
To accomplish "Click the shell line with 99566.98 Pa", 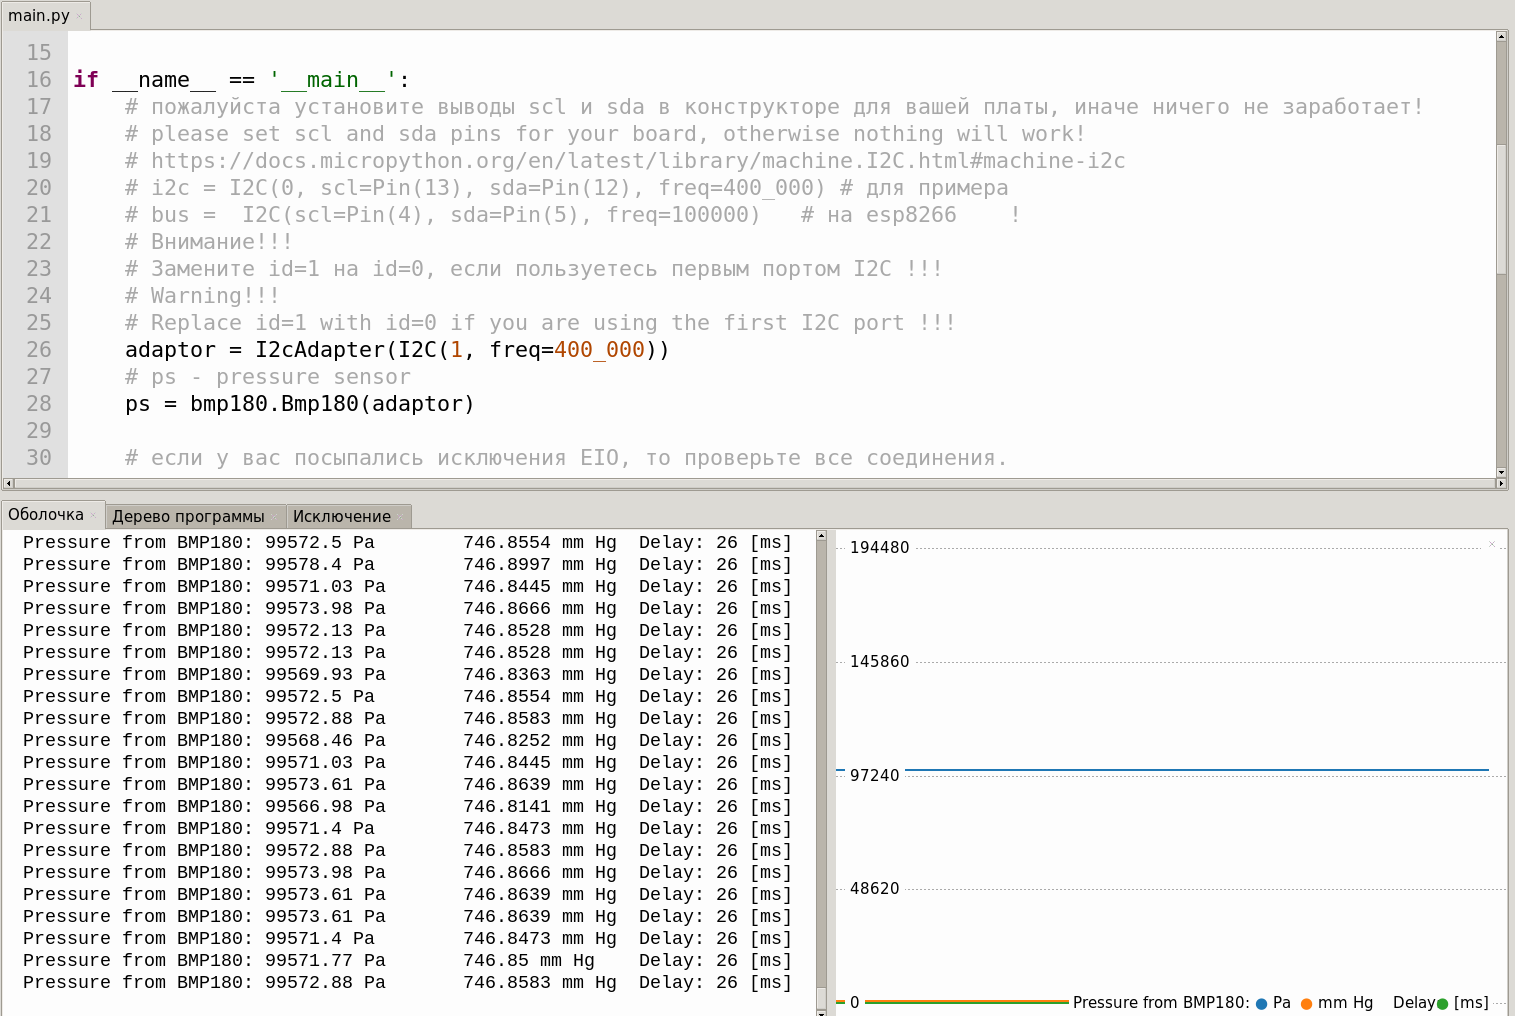I will [407, 806].
